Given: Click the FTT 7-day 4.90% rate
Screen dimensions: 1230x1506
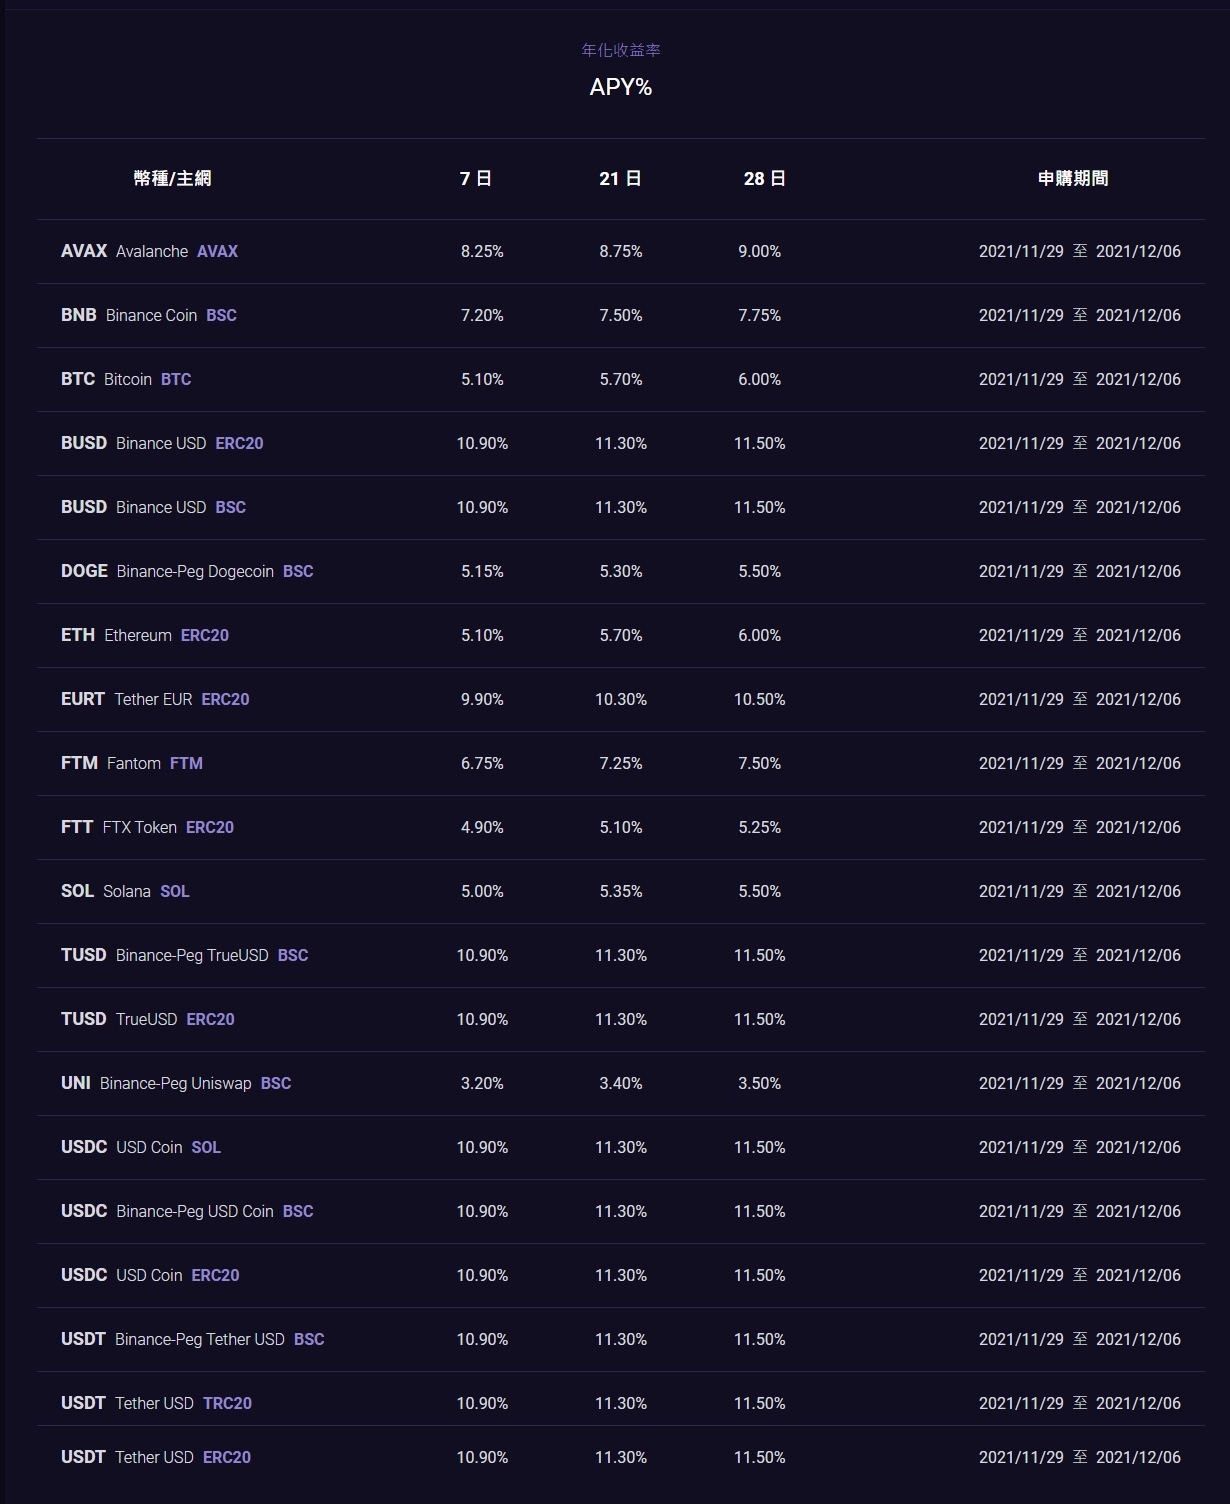Looking at the screenshot, I should [482, 827].
